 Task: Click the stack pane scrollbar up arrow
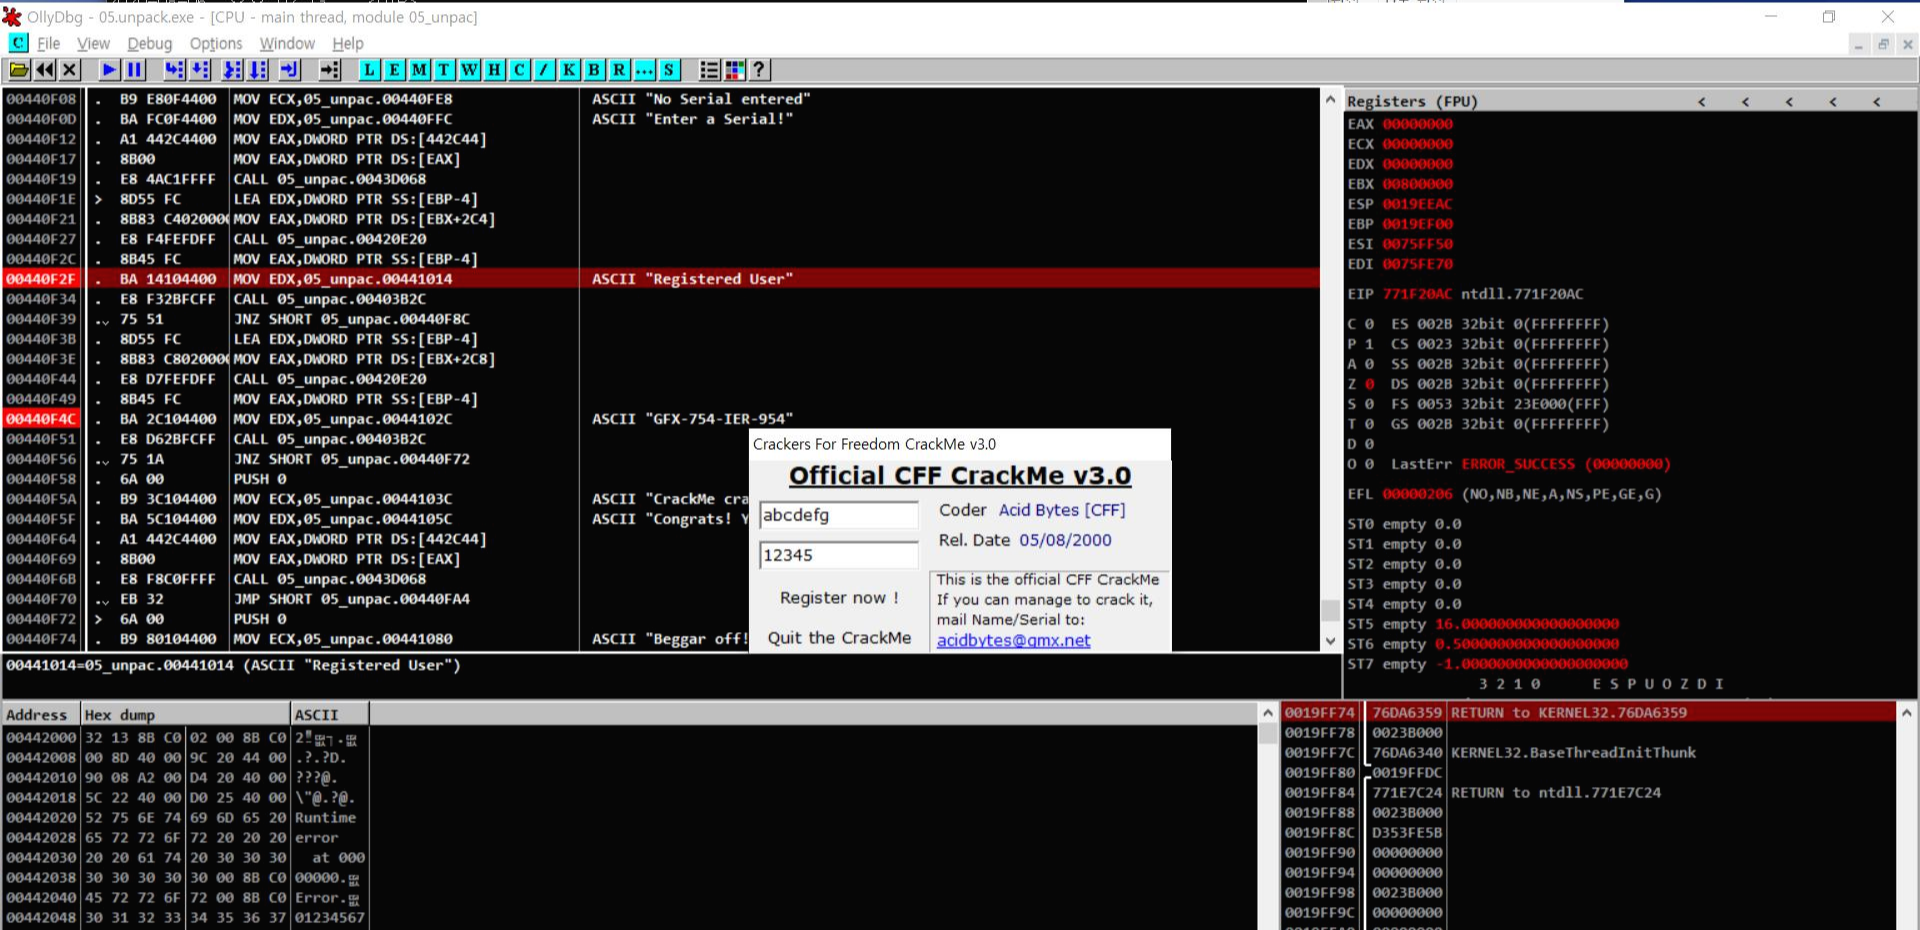coord(1906,713)
